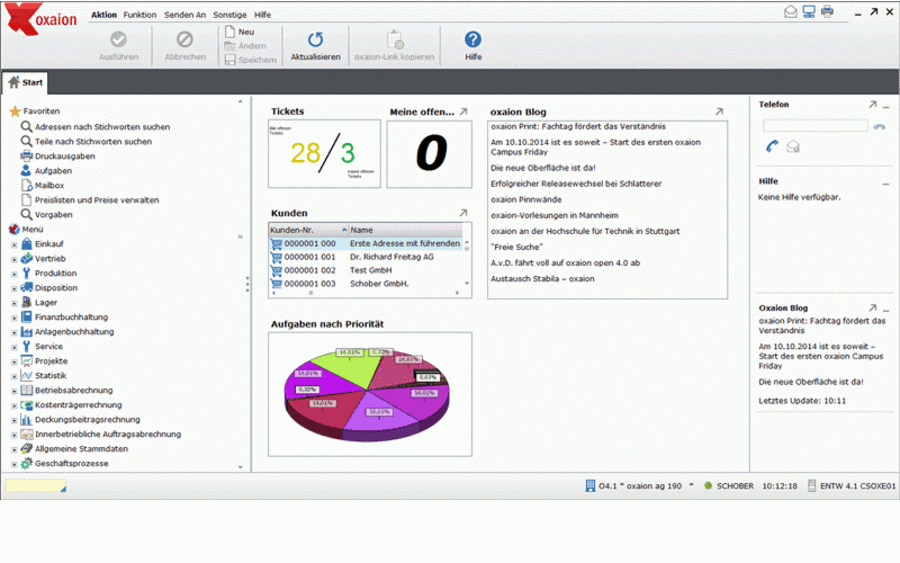Viewport: 900px width, 563px height.
Task: Click oxaion-Link kopieren icon
Action: point(395,40)
